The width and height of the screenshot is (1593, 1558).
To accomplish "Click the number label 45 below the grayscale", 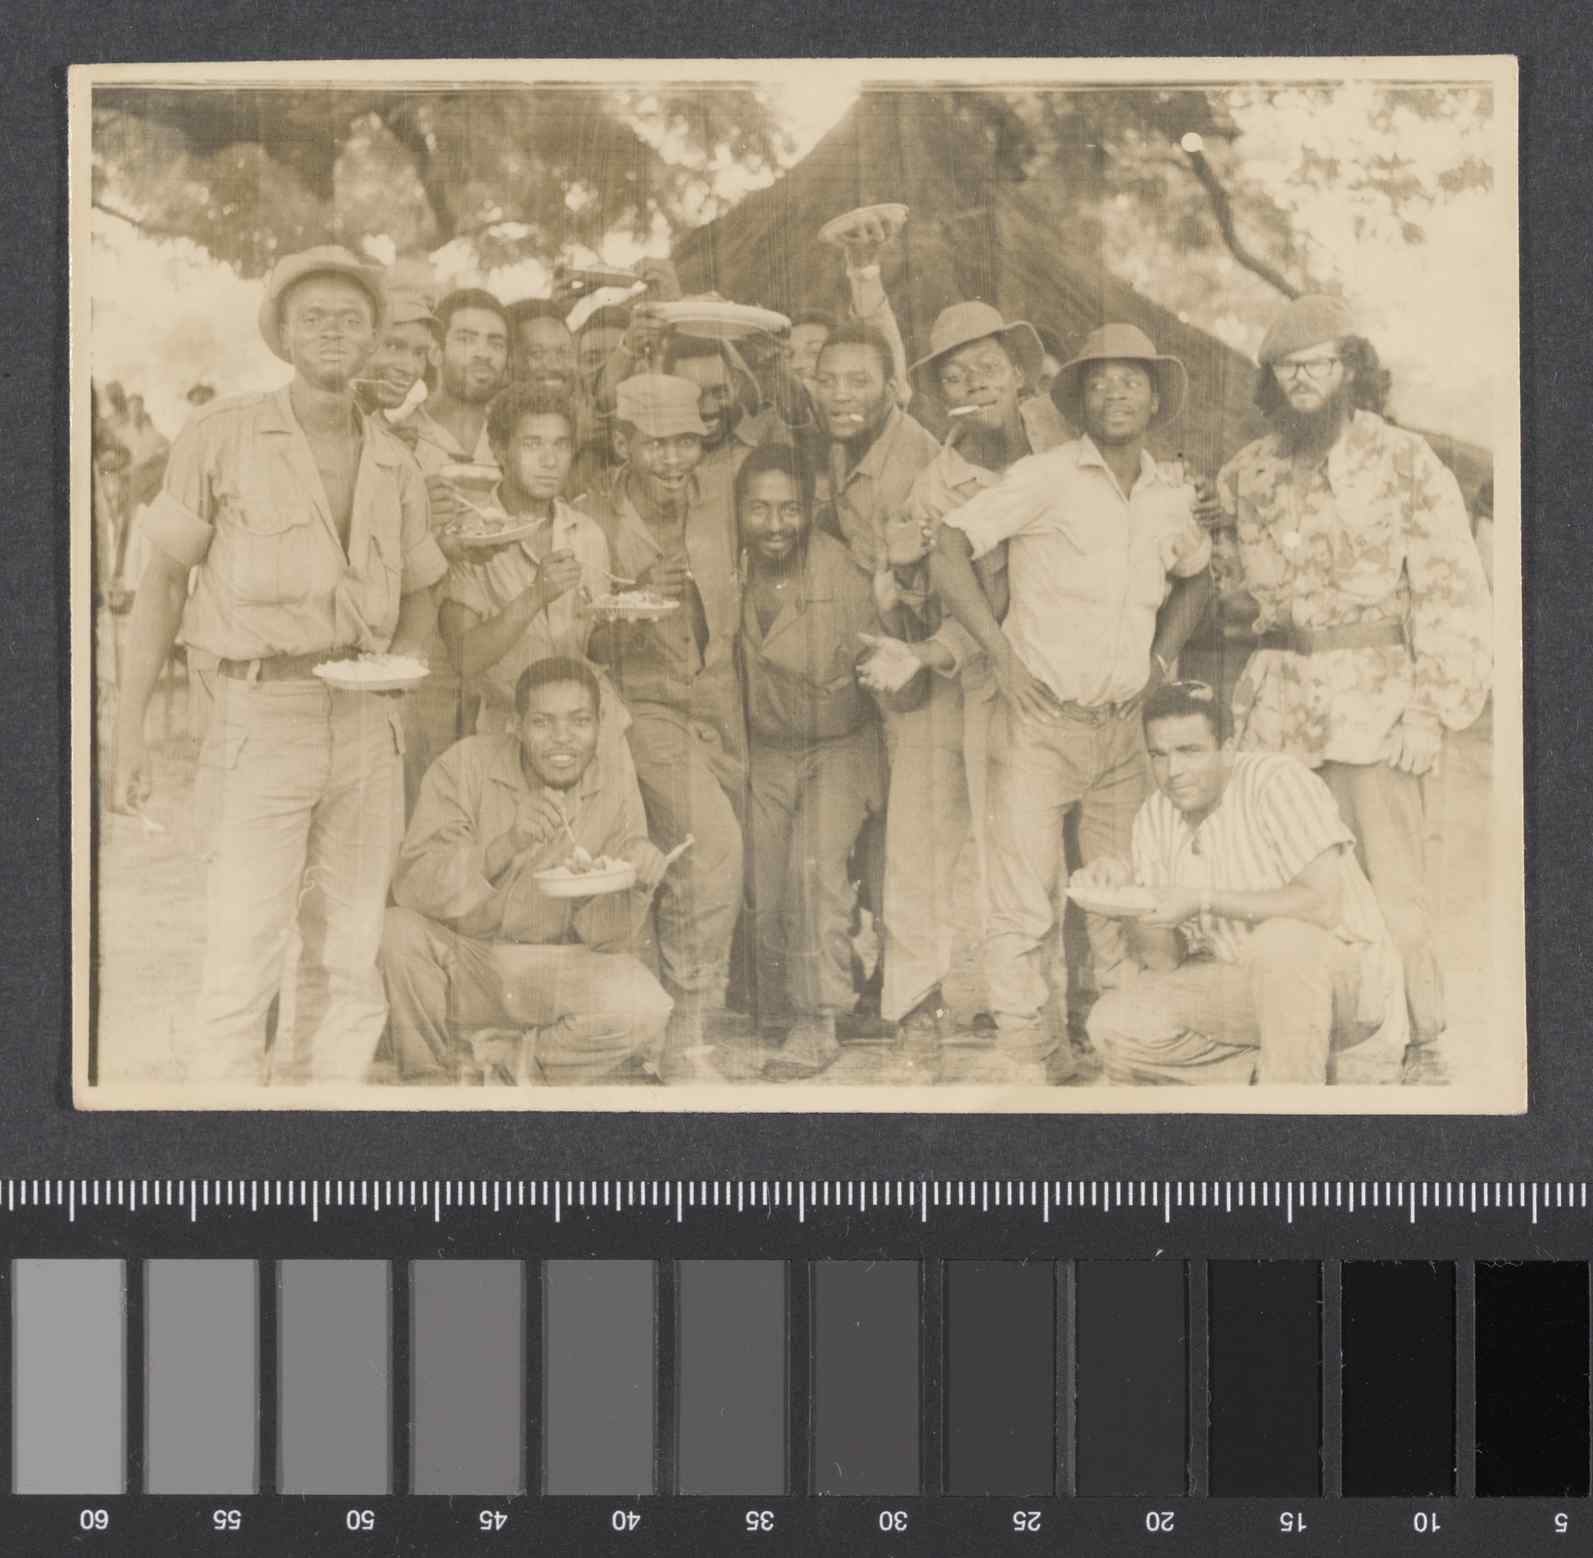I will coord(493,1522).
